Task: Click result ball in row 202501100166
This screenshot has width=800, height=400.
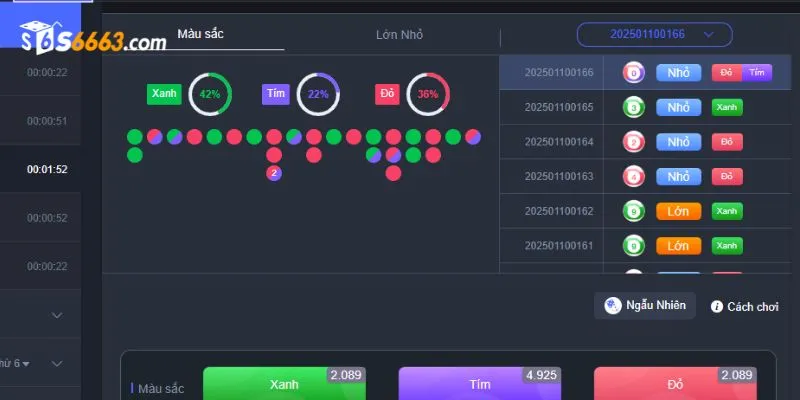Action: click(x=634, y=72)
